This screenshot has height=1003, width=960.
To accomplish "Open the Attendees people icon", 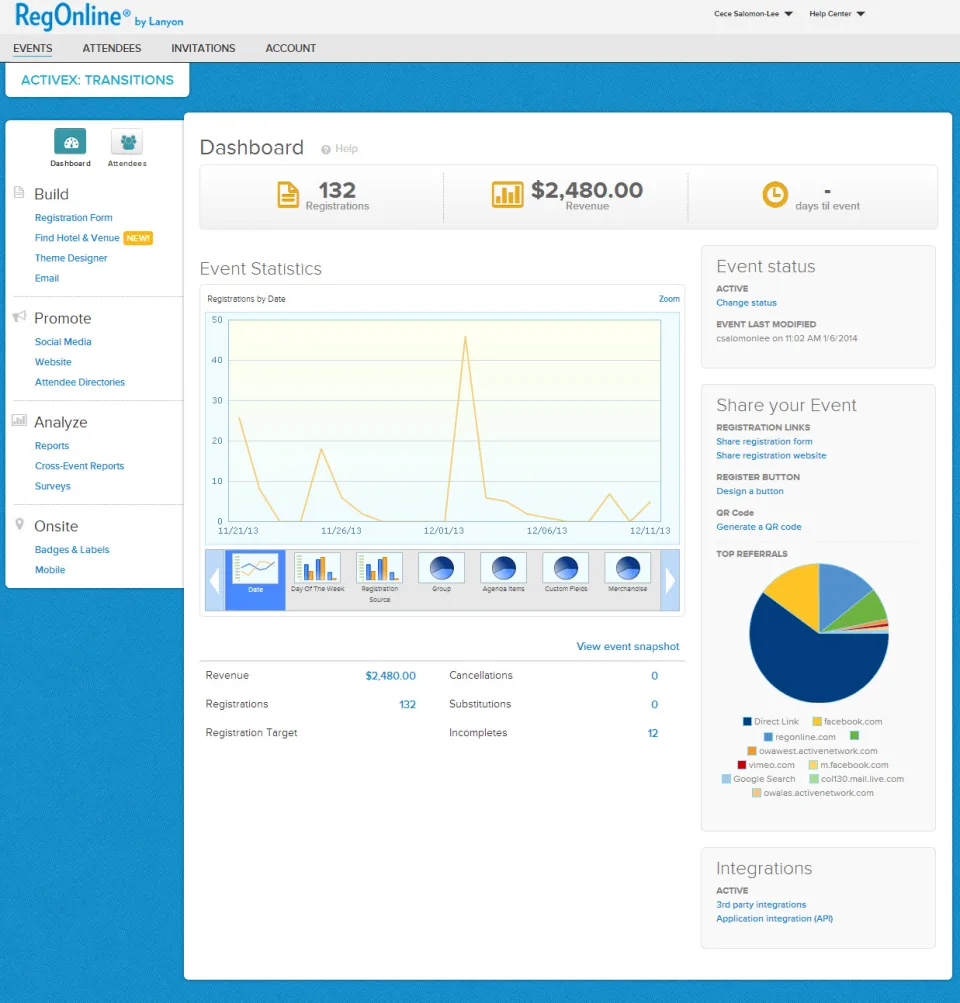I will click(x=127, y=141).
